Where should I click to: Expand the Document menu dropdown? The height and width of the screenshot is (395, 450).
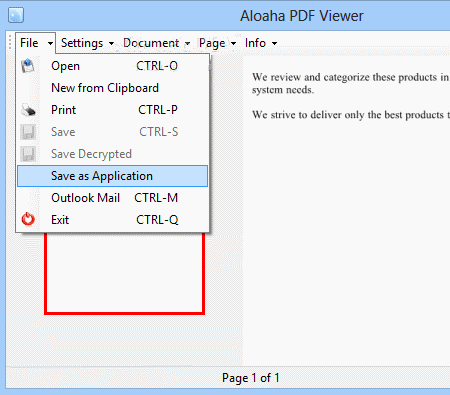pyautogui.click(x=187, y=43)
